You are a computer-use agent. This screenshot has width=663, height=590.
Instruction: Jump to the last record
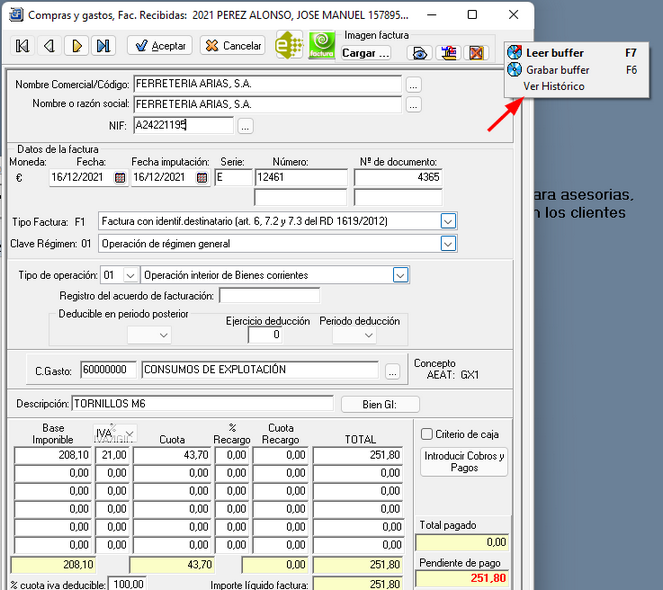point(102,46)
